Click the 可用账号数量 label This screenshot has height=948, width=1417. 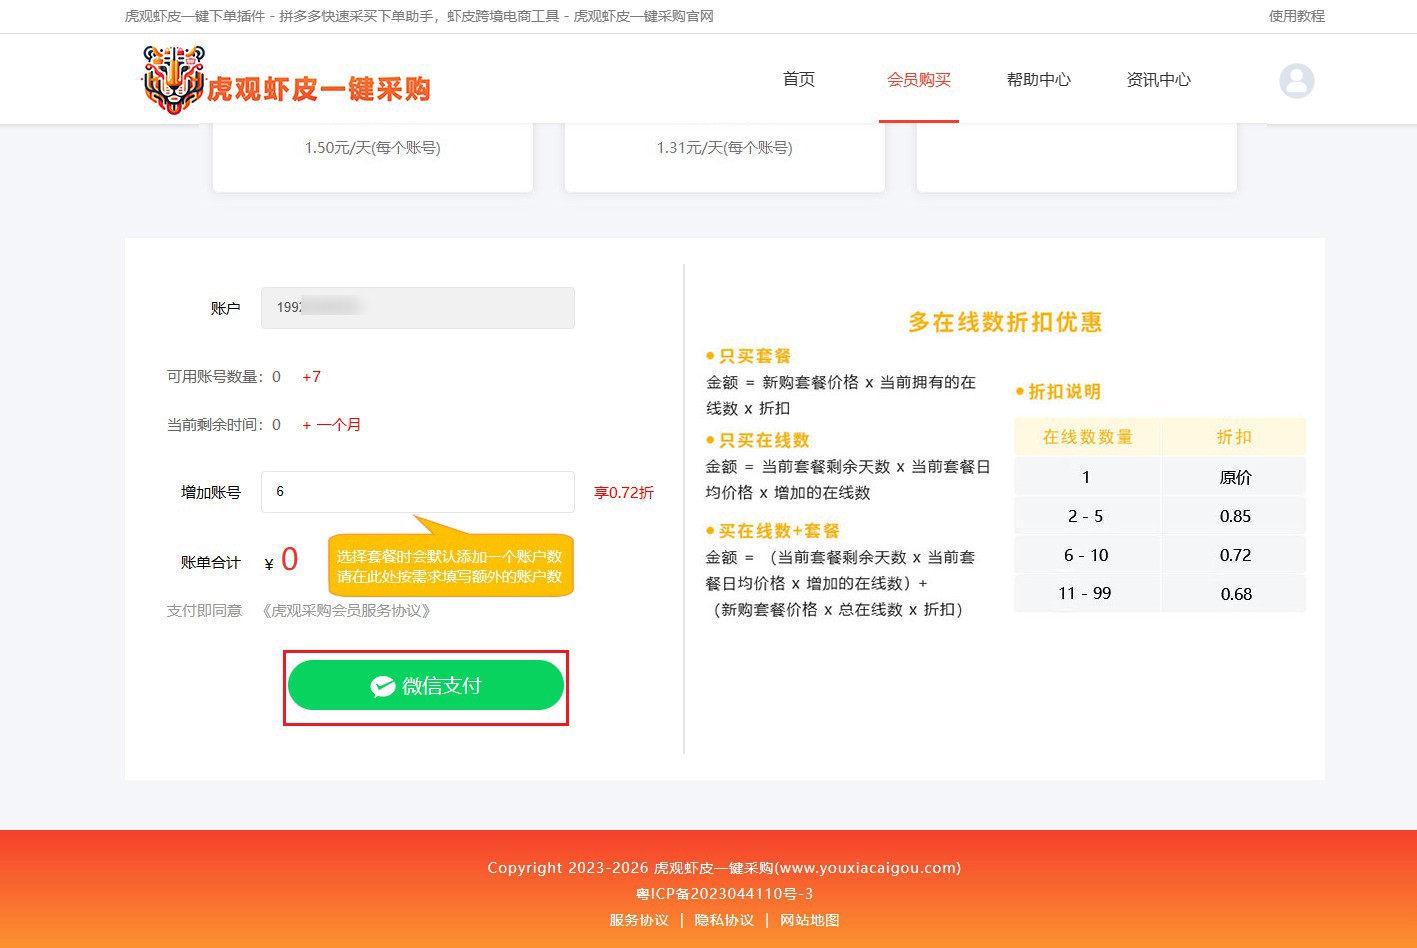coord(214,377)
